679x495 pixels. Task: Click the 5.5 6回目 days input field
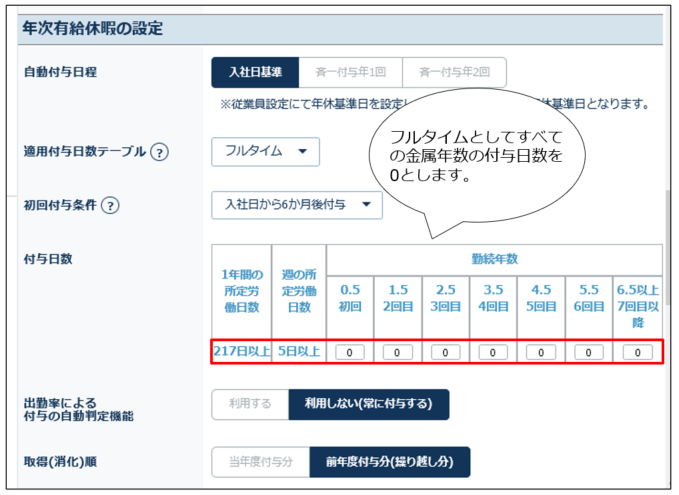588,353
